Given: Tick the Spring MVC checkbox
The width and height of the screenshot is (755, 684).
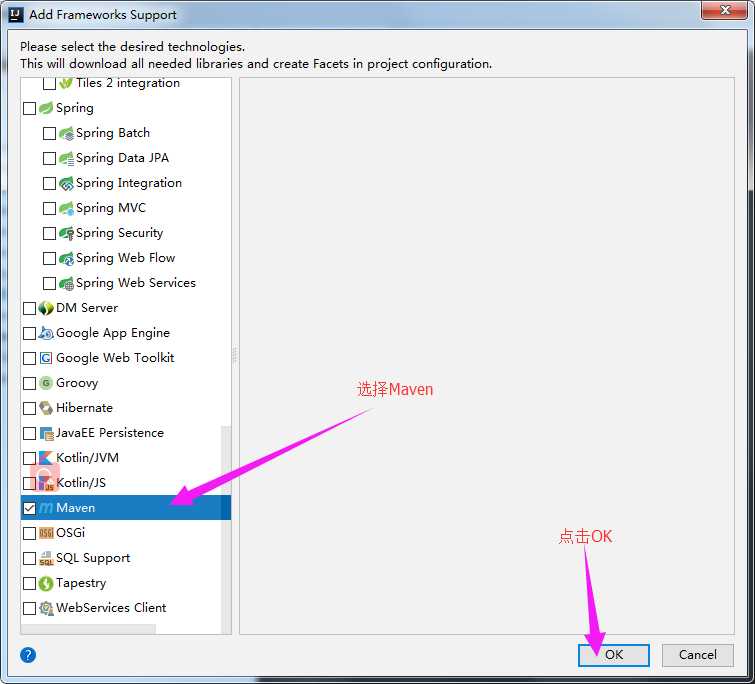Looking at the screenshot, I should pyautogui.click(x=50, y=208).
